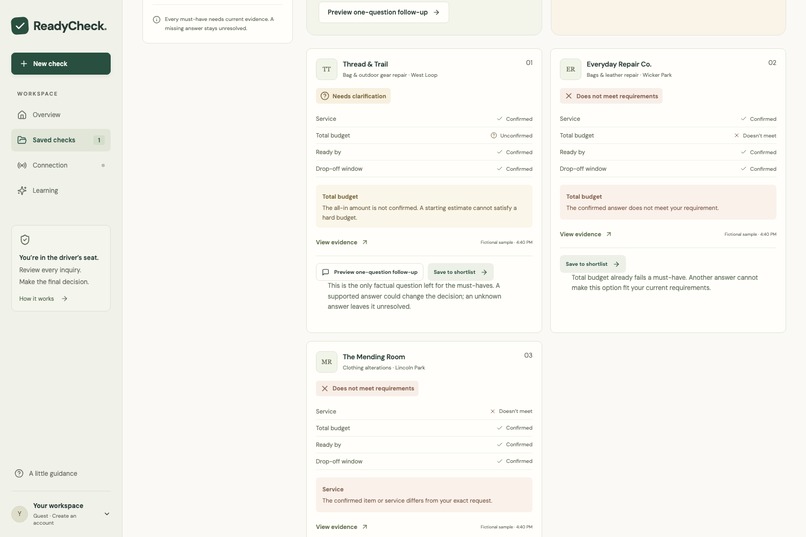This screenshot has height=537, width=806.
Task: Expand the Your workspace account menu
Action: [61, 514]
